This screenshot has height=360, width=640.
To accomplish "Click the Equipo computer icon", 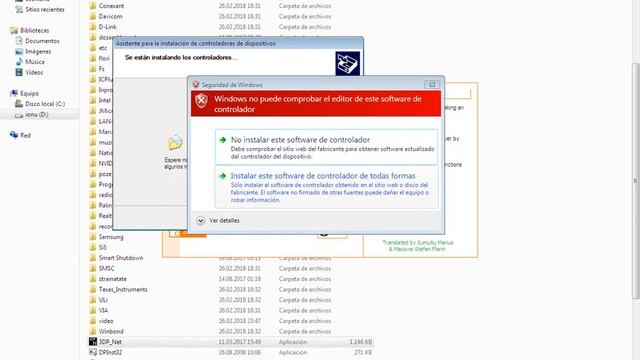I will [x=14, y=93].
